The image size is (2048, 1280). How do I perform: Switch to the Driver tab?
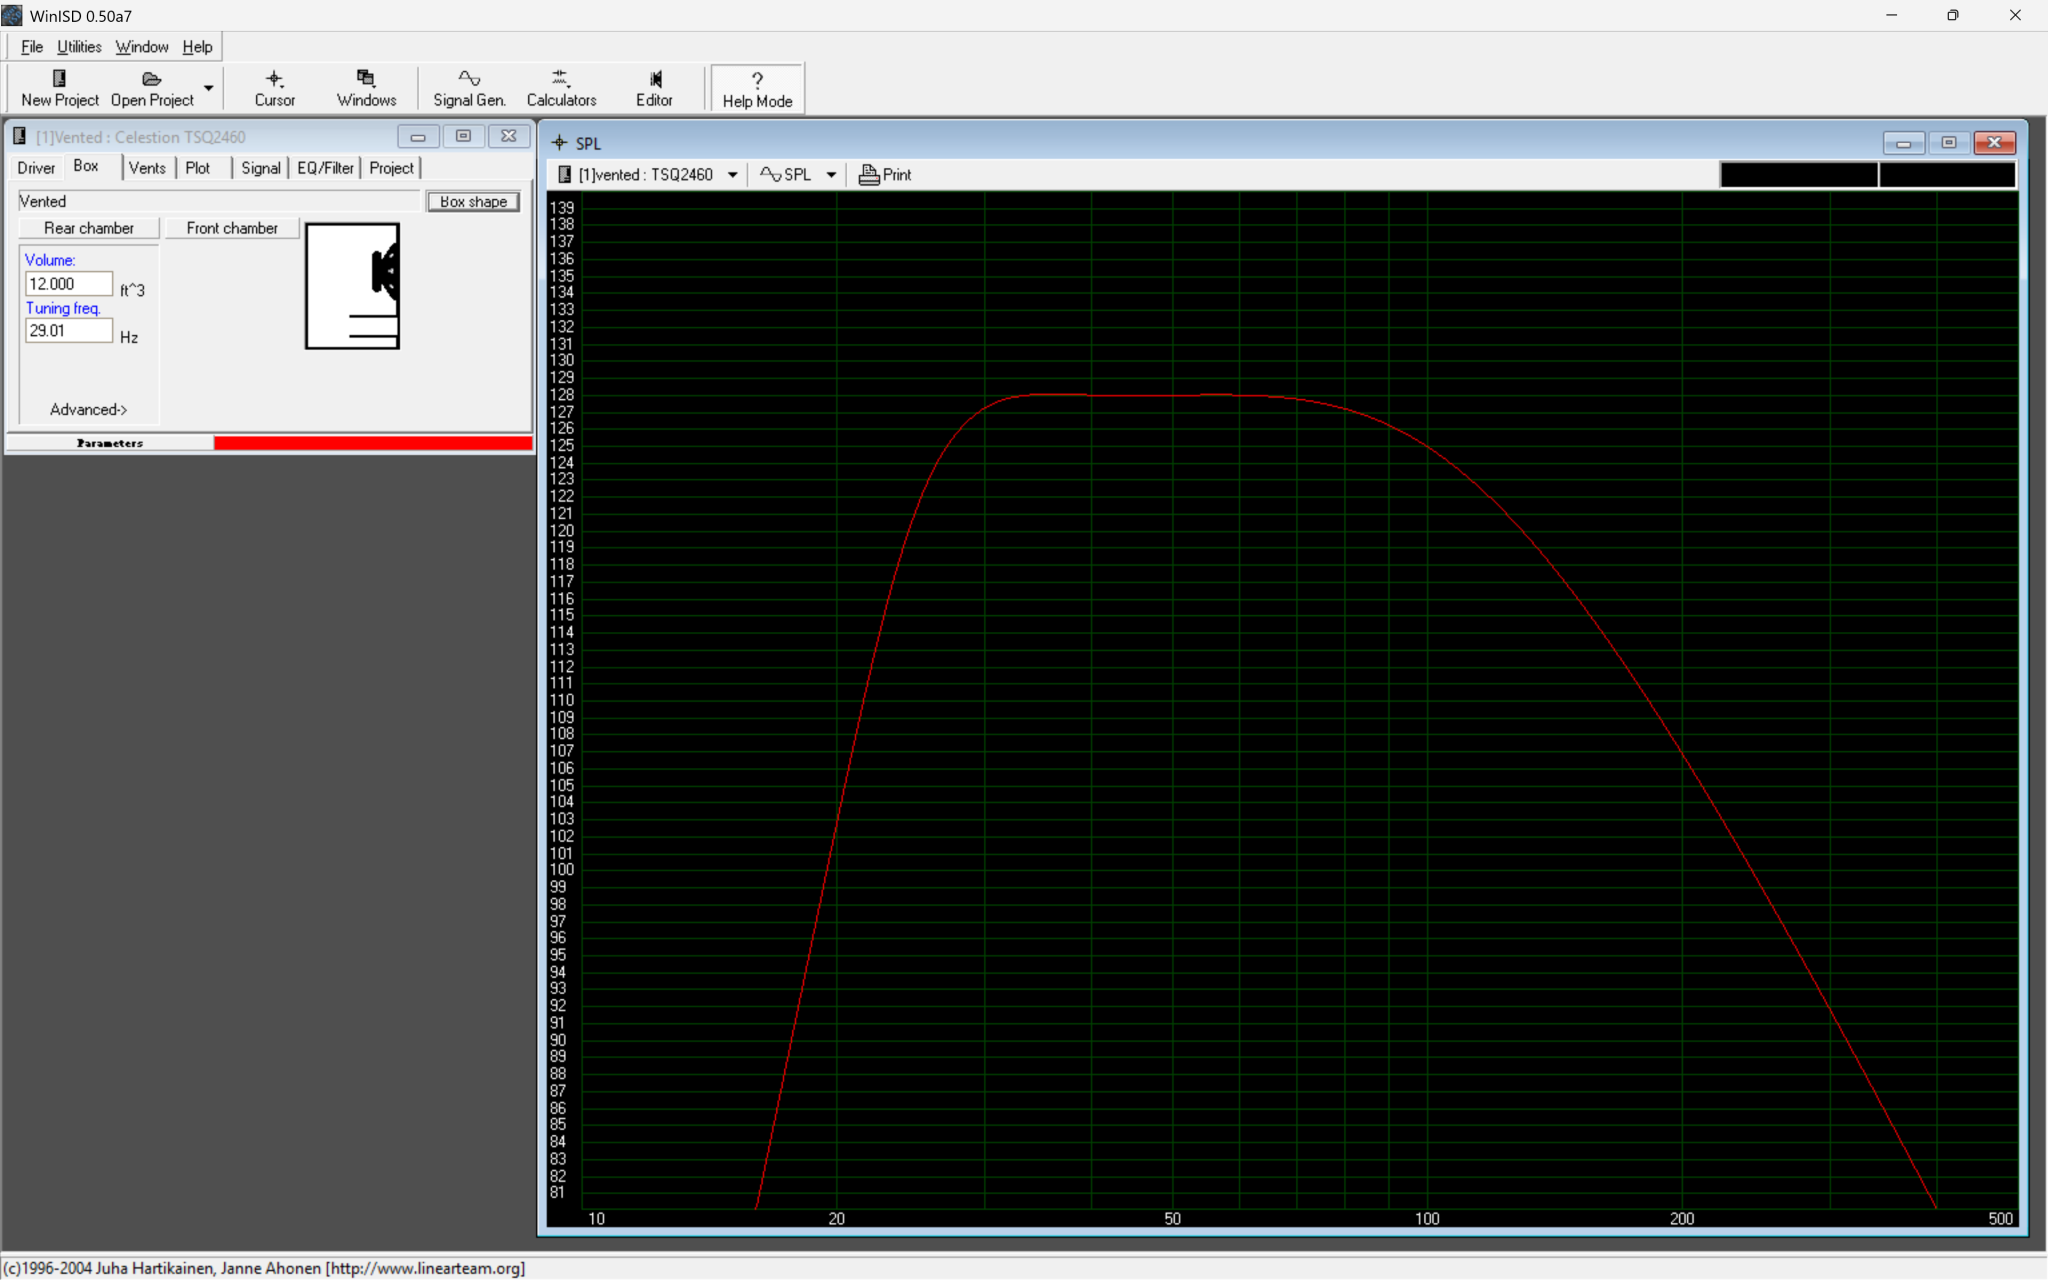37,168
